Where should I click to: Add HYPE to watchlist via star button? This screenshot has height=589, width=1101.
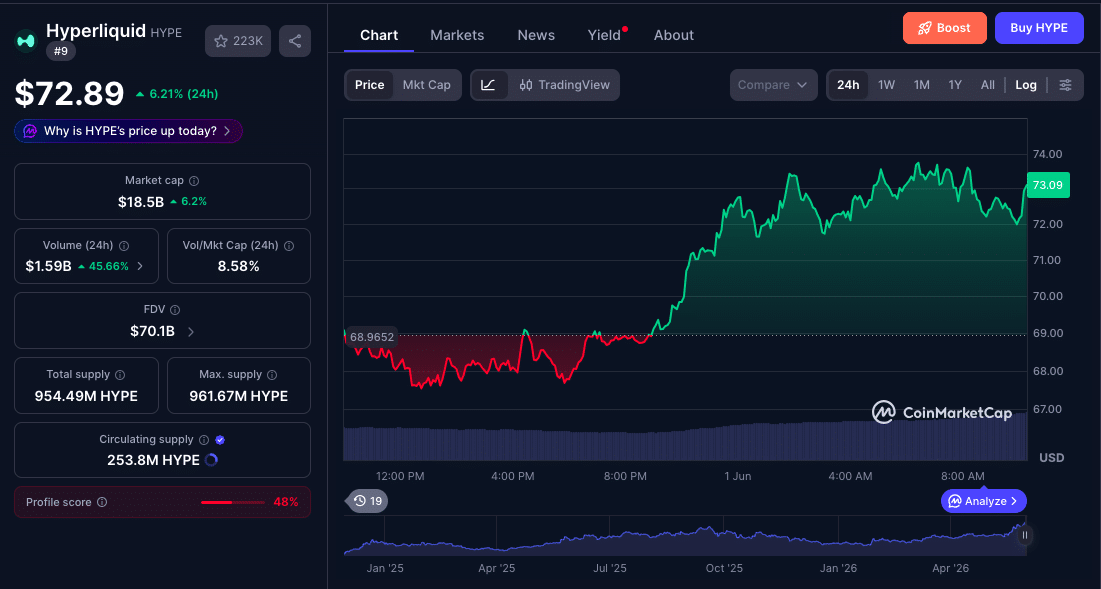238,41
